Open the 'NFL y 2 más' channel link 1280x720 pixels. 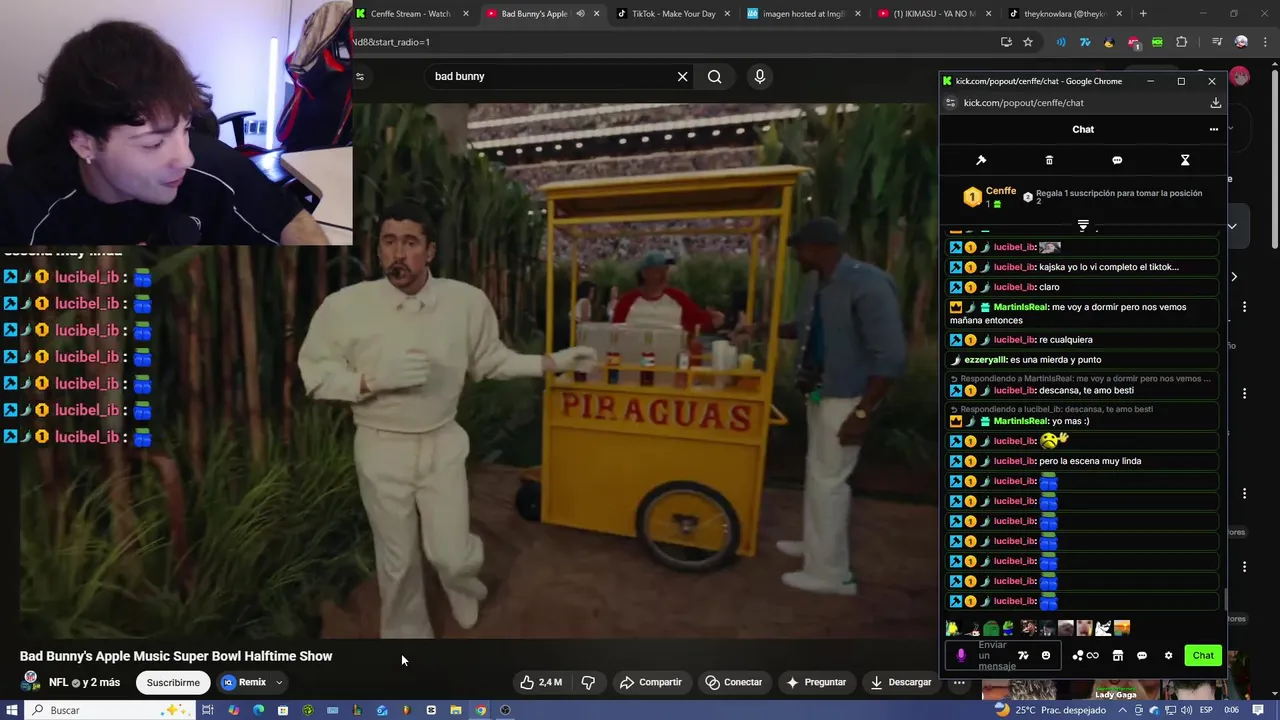pos(84,682)
